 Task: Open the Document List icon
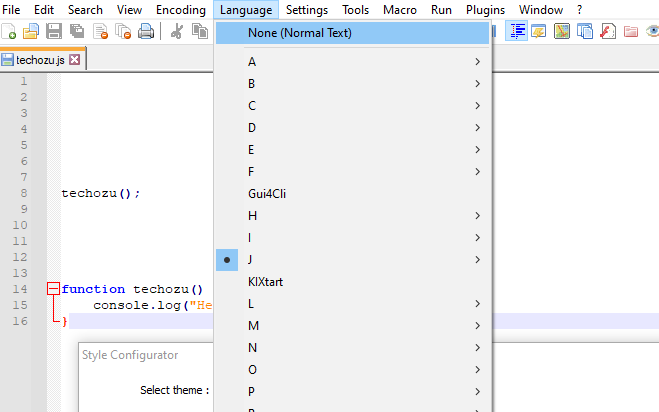(585, 32)
